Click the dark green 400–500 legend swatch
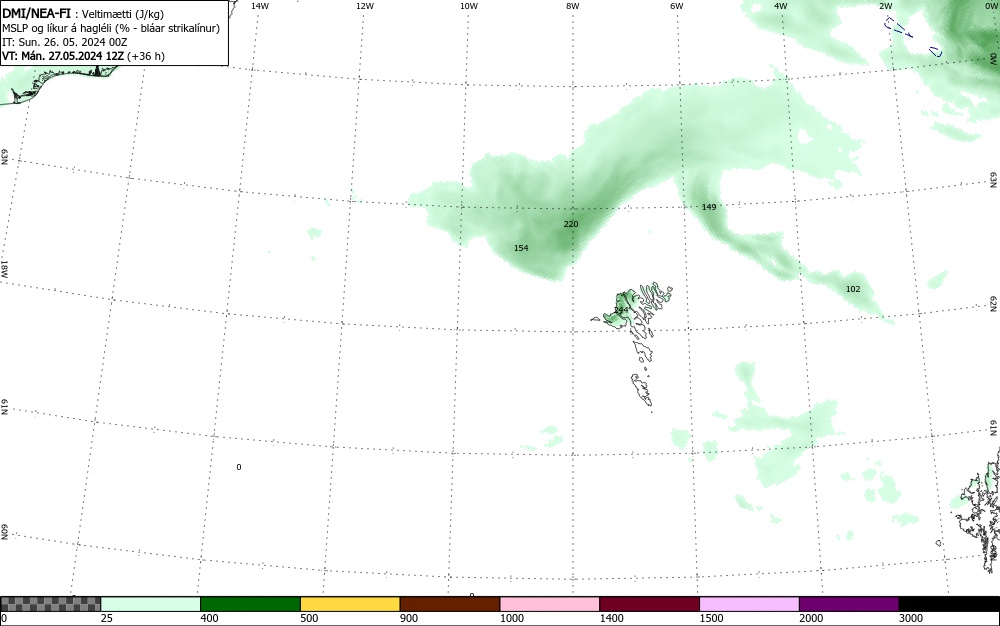The image size is (1000, 626). coord(250,604)
